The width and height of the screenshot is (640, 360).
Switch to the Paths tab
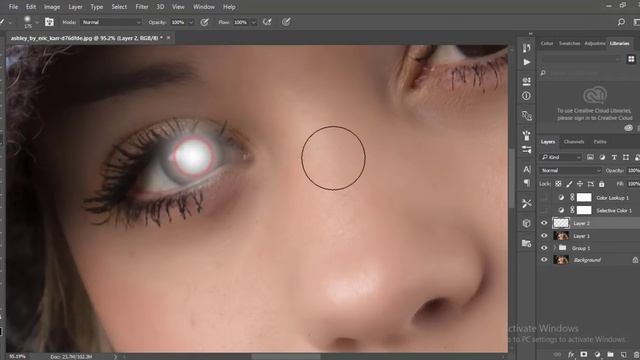click(x=600, y=142)
